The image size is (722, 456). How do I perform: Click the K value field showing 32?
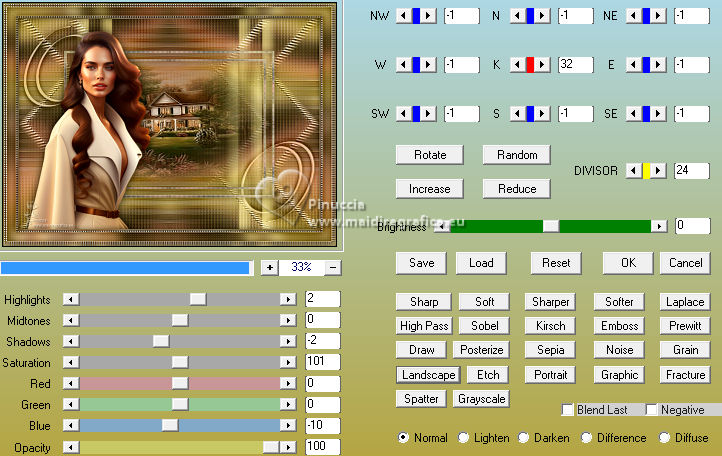tap(576, 64)
